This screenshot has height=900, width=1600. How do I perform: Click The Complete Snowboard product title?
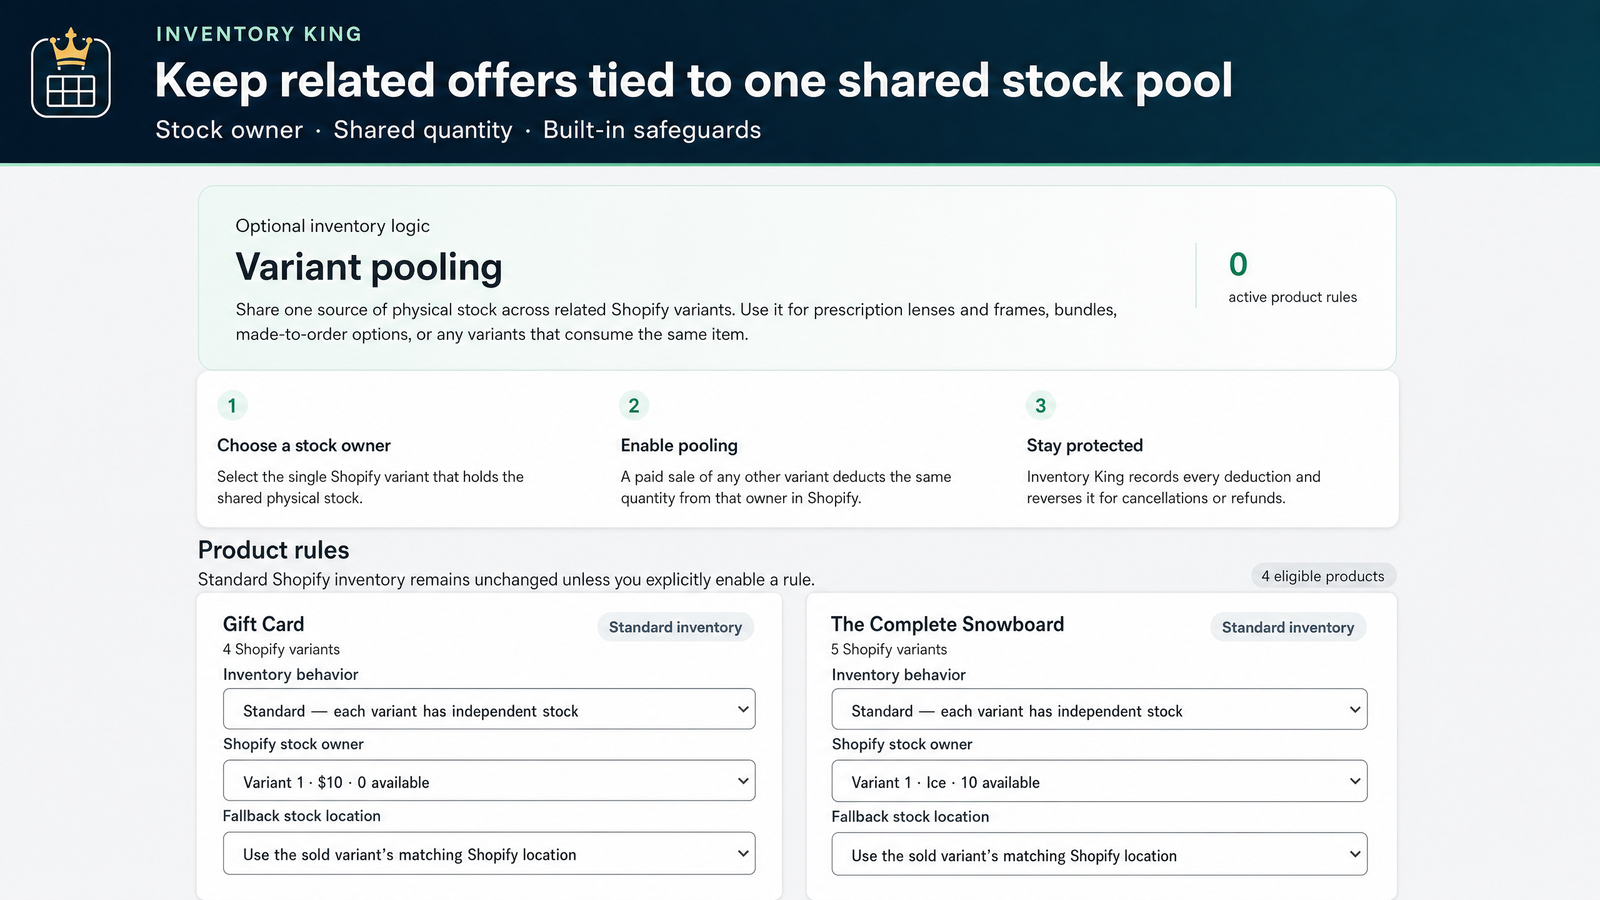point(947,624)
